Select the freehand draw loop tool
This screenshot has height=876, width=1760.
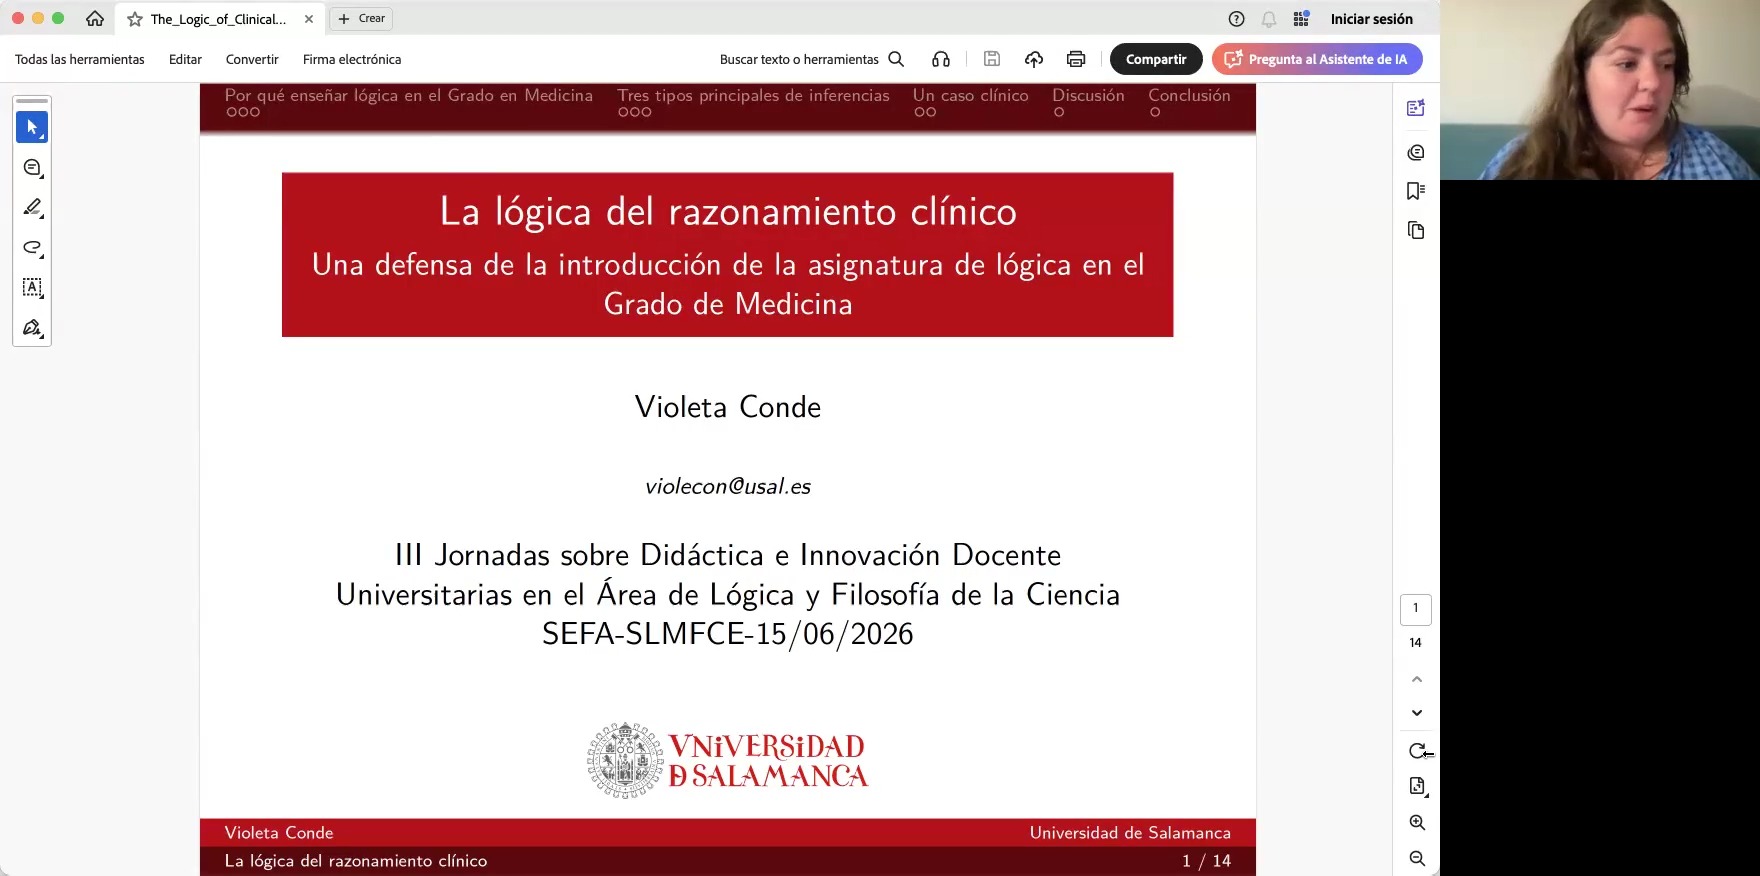(32, 248)
